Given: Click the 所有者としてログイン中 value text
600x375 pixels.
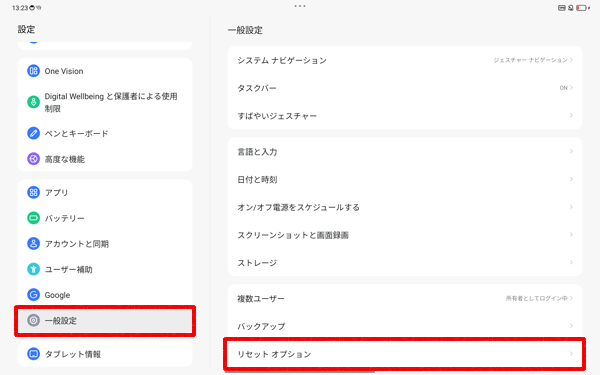Looking at the screenshot, I should click(x=536, y=298).
